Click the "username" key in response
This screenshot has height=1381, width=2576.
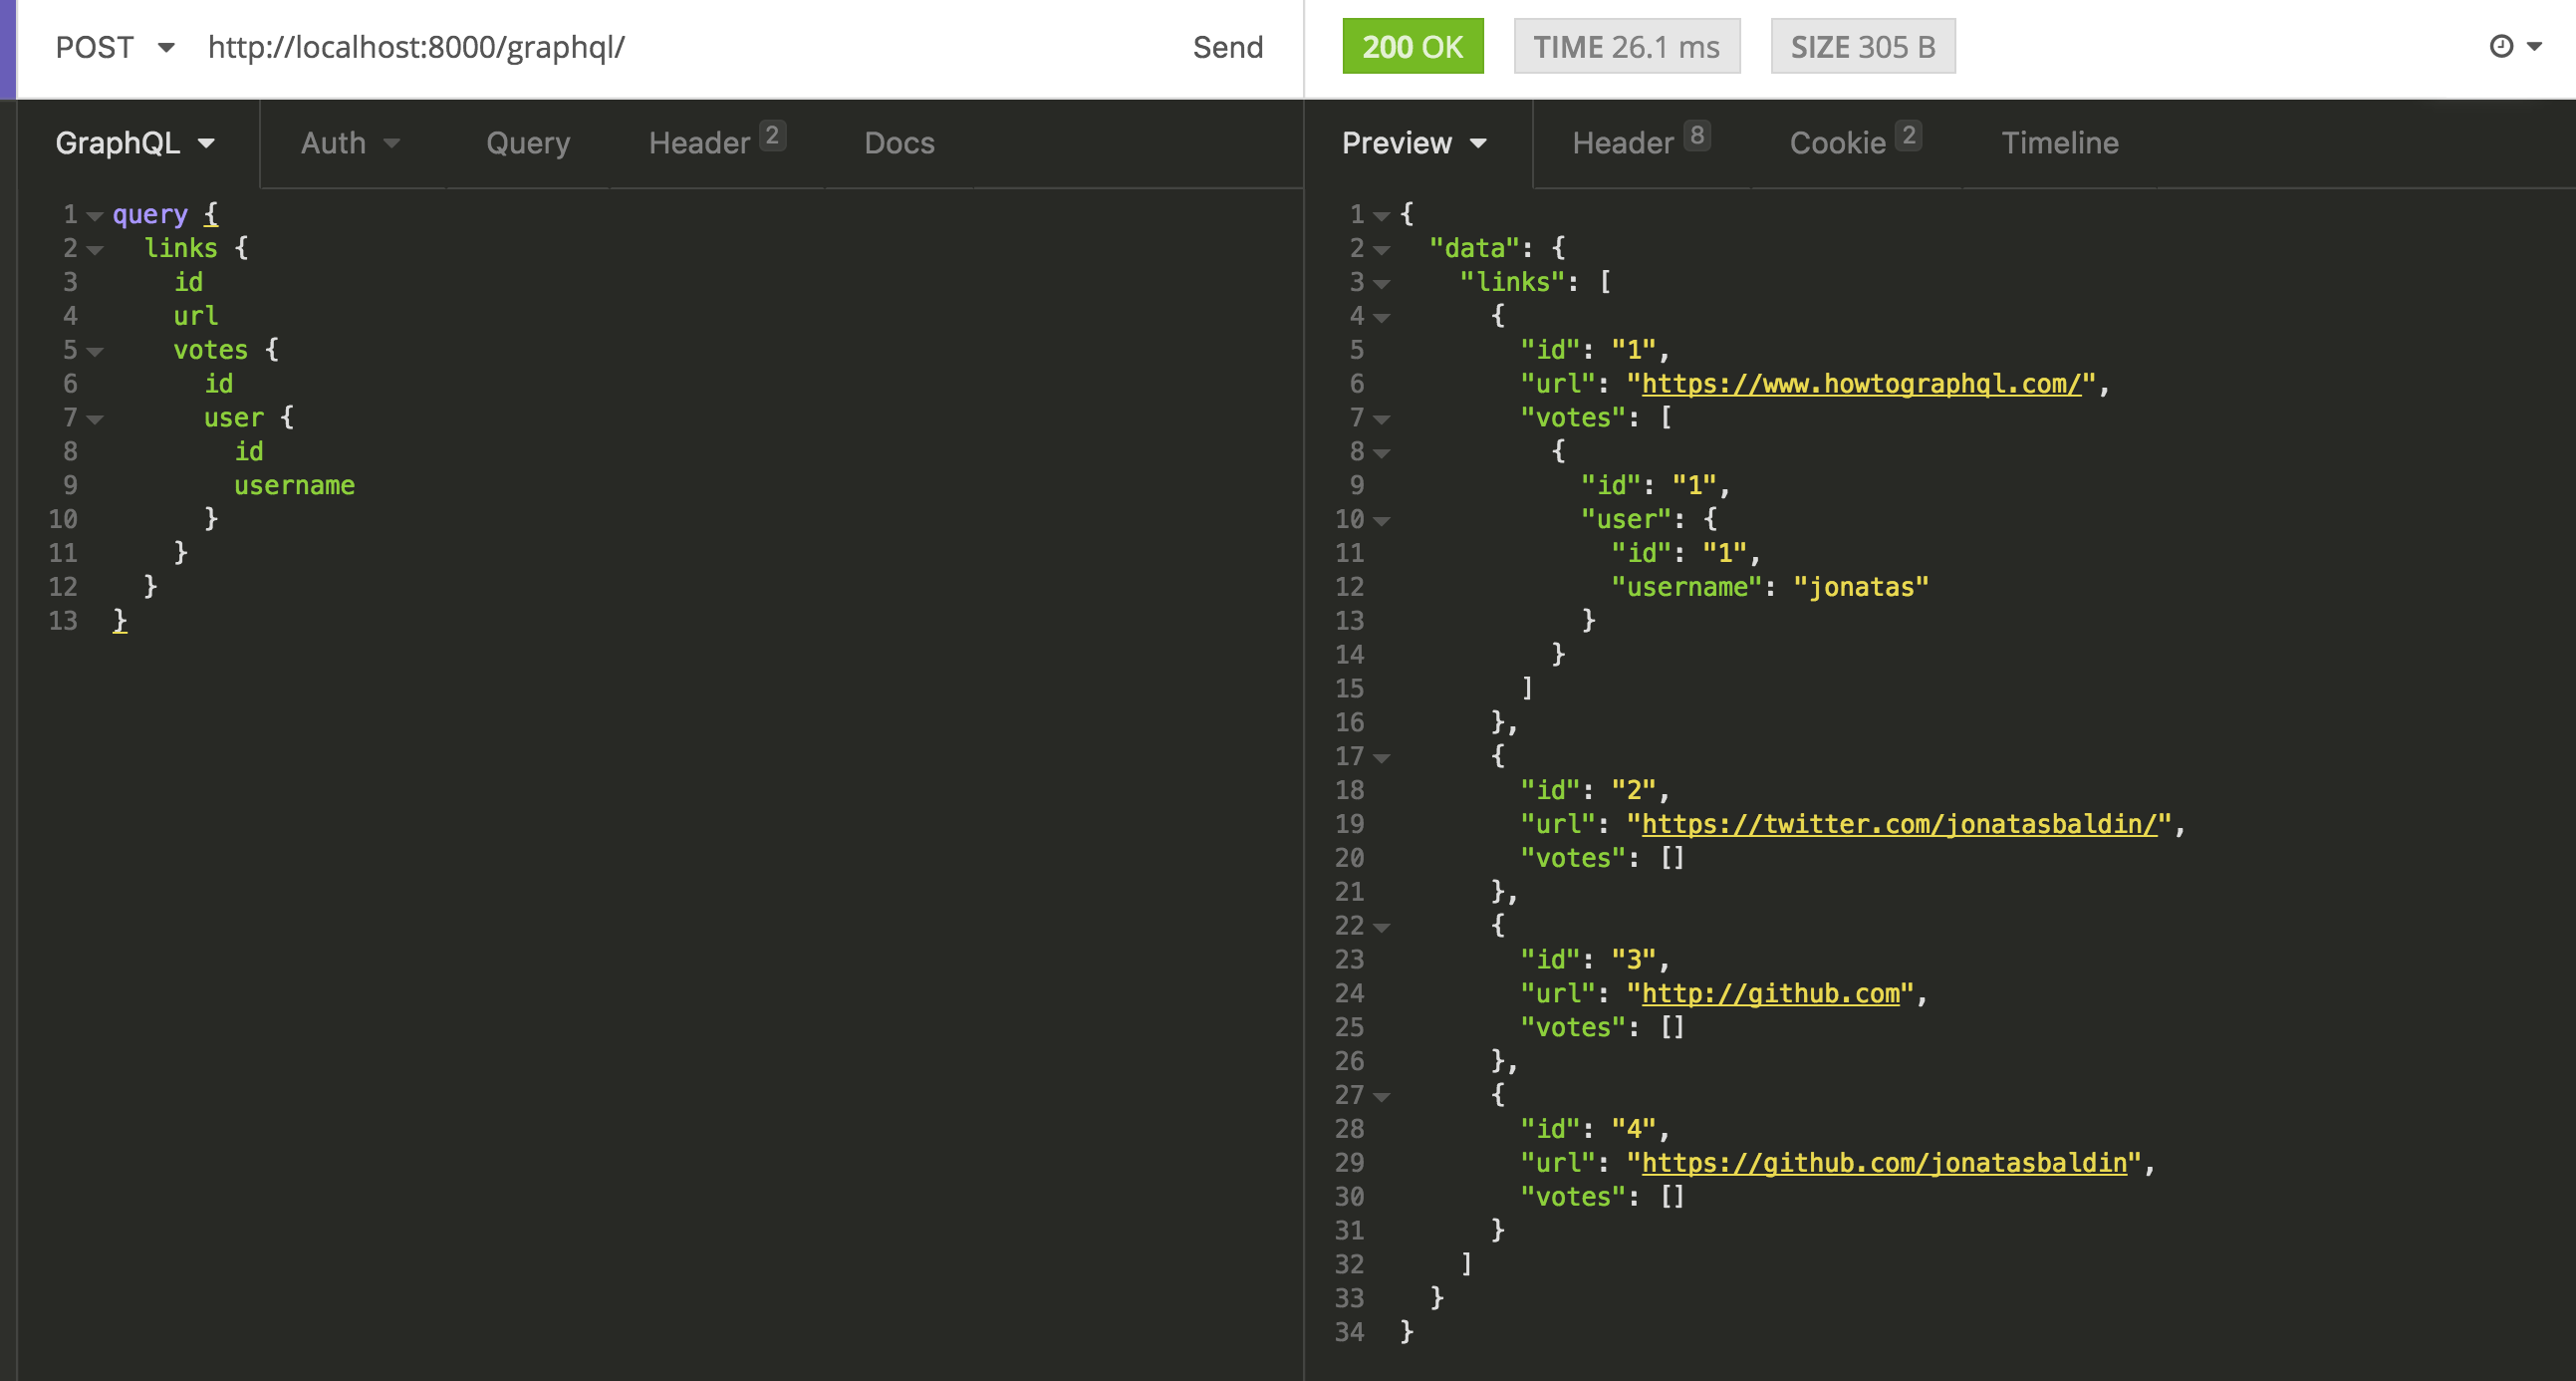coord(1686,587)
